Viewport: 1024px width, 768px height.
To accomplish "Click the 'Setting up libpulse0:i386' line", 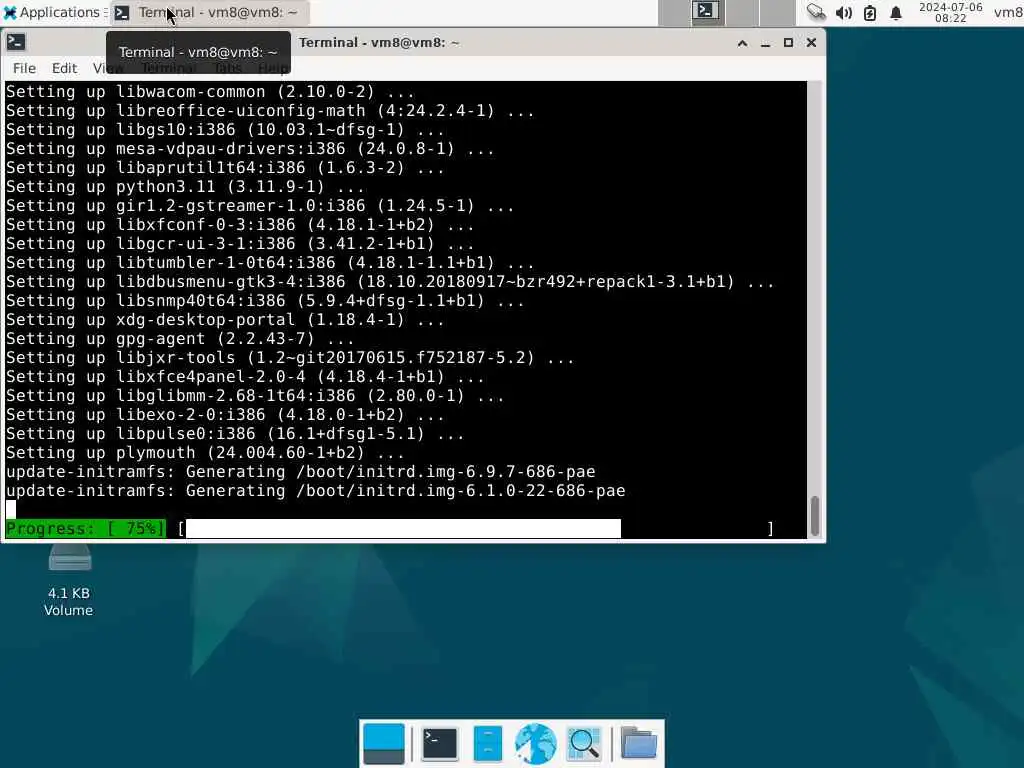I will (235, 434).
